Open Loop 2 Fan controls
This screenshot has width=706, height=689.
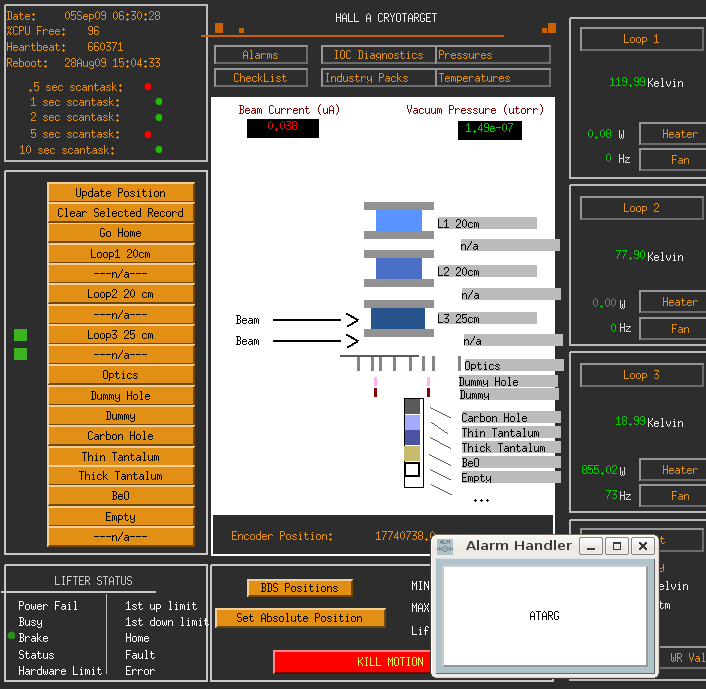tap(673, 329)
